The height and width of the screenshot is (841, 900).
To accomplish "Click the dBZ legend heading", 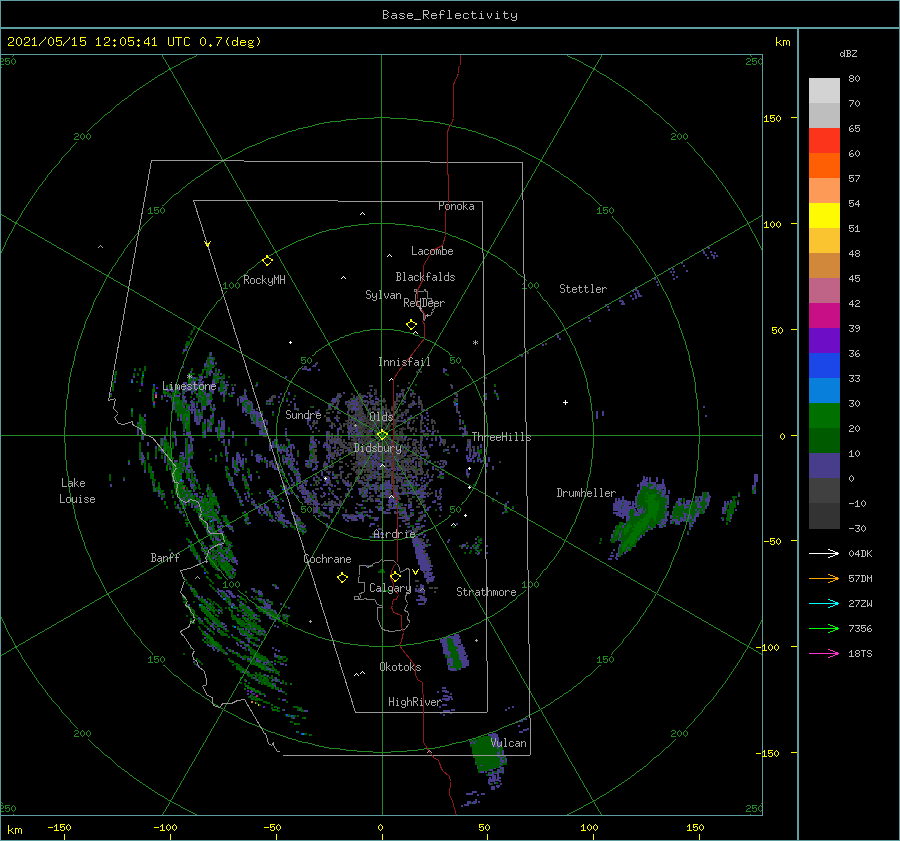I will point(848,53).
